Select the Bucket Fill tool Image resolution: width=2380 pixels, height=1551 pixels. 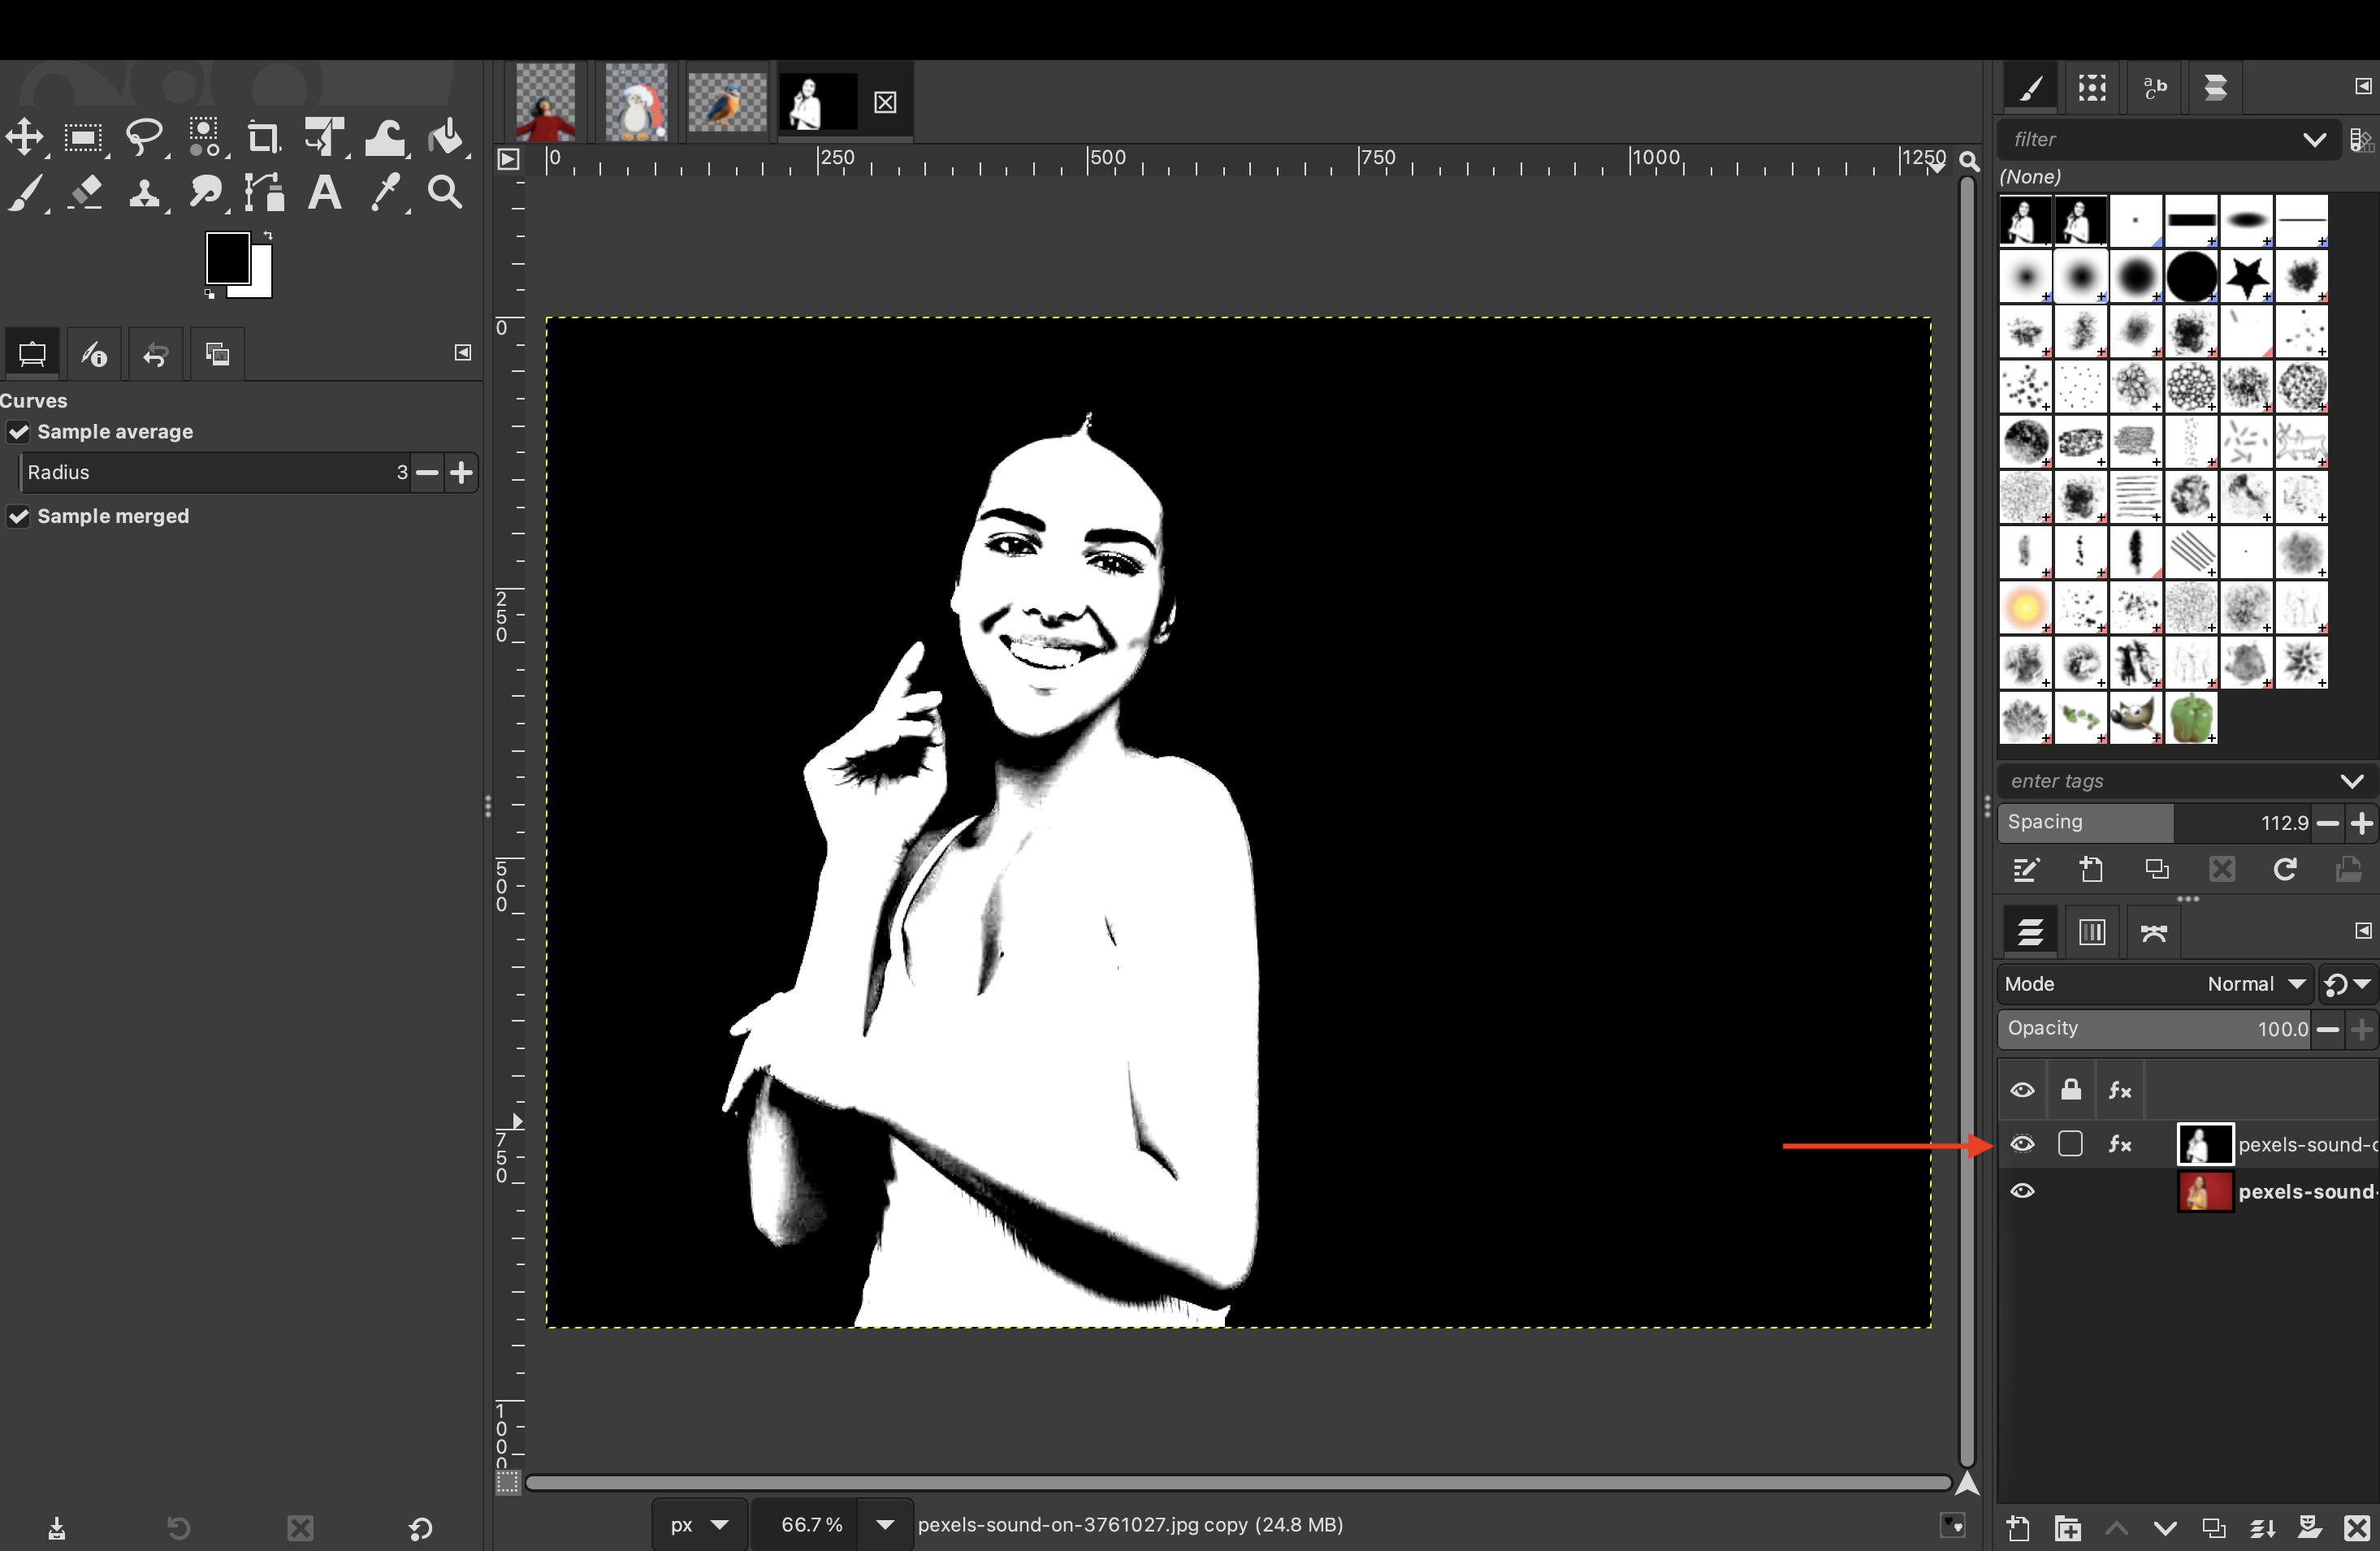pyautogui.click(x=446, y=137)
